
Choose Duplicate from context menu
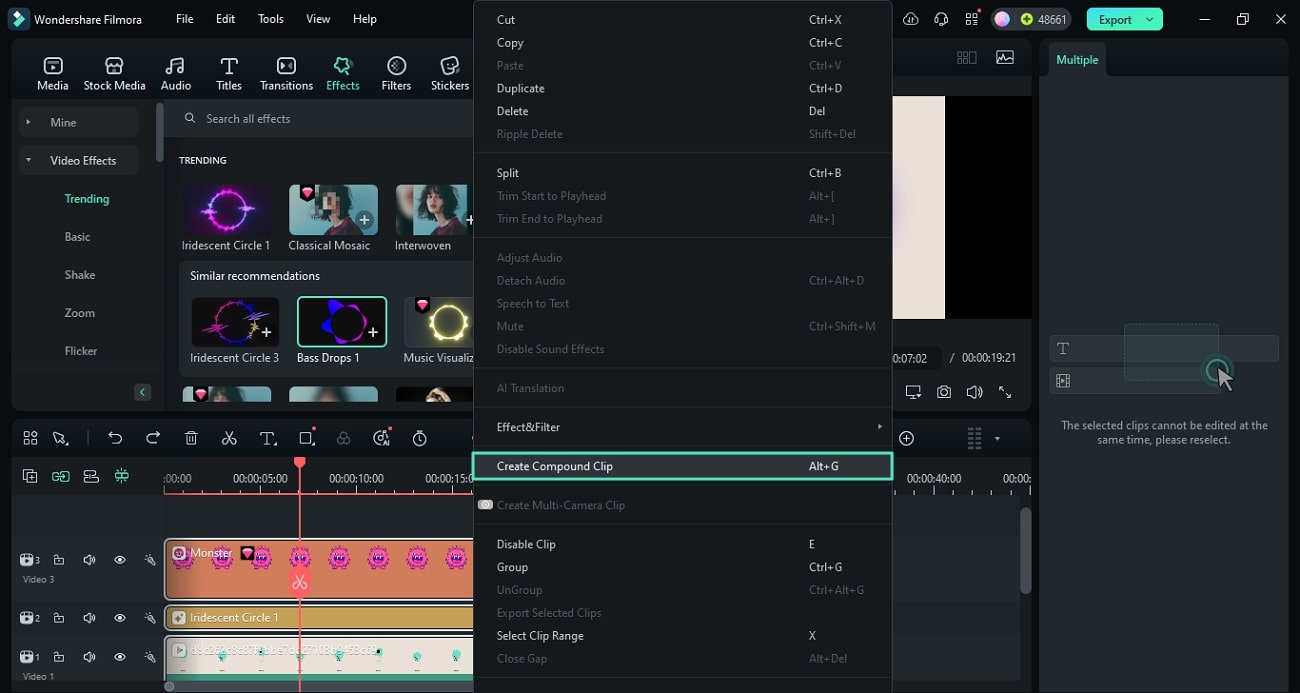pos(682,88)
